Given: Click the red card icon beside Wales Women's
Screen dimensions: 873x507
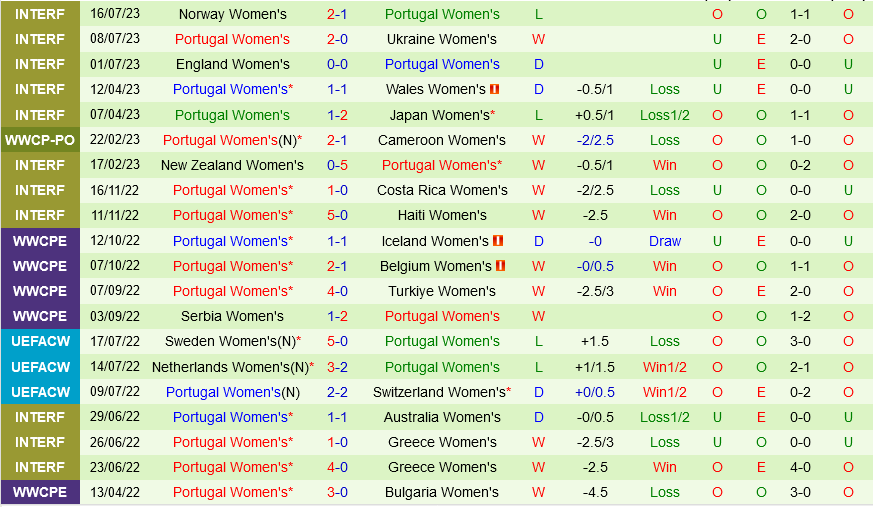Looking at the screenshot, I should click(495, 89).
